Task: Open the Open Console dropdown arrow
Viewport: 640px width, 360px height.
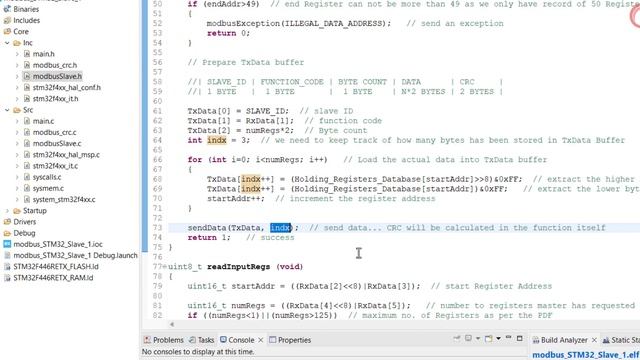Action: [498, 339]
